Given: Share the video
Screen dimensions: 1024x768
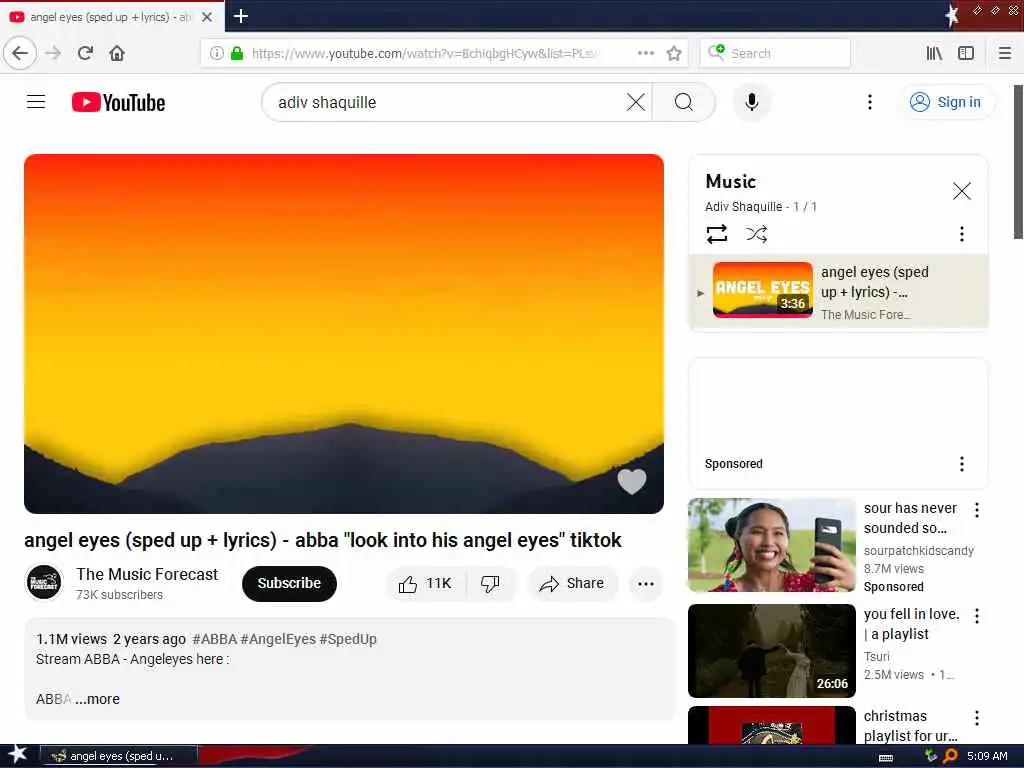Looking at the screenshot, I should click(x=571, y=583).
